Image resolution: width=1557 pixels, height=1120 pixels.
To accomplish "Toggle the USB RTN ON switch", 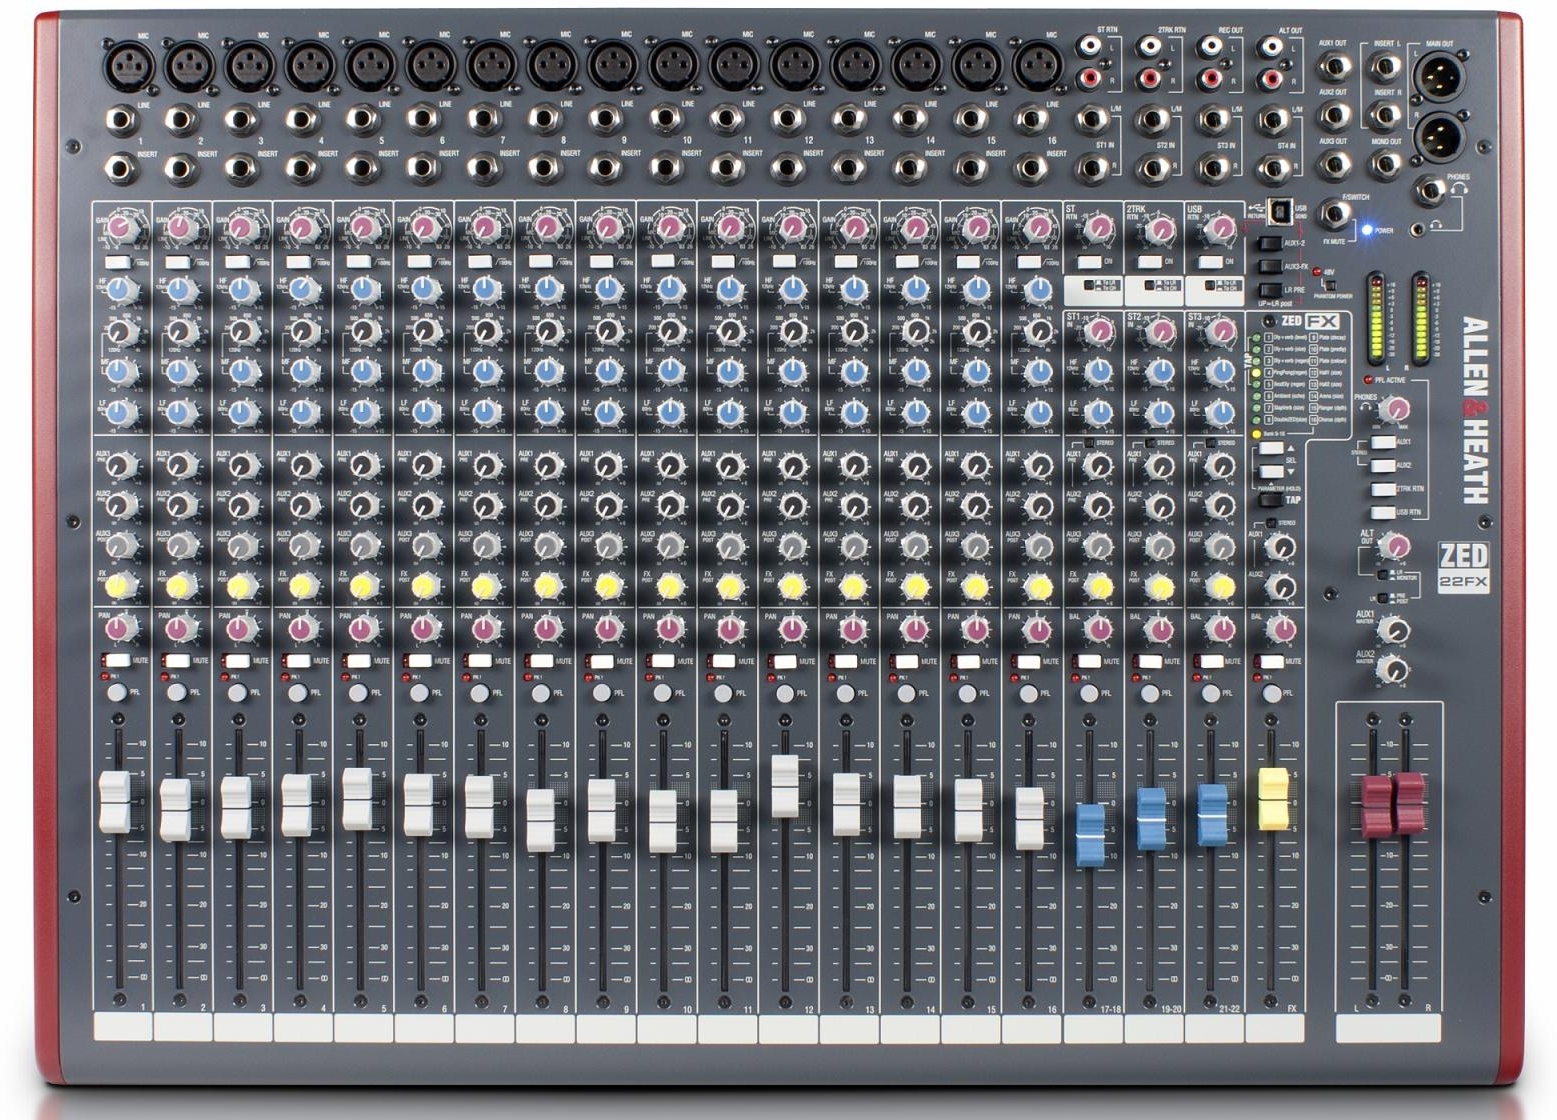I will [1210, 262].
